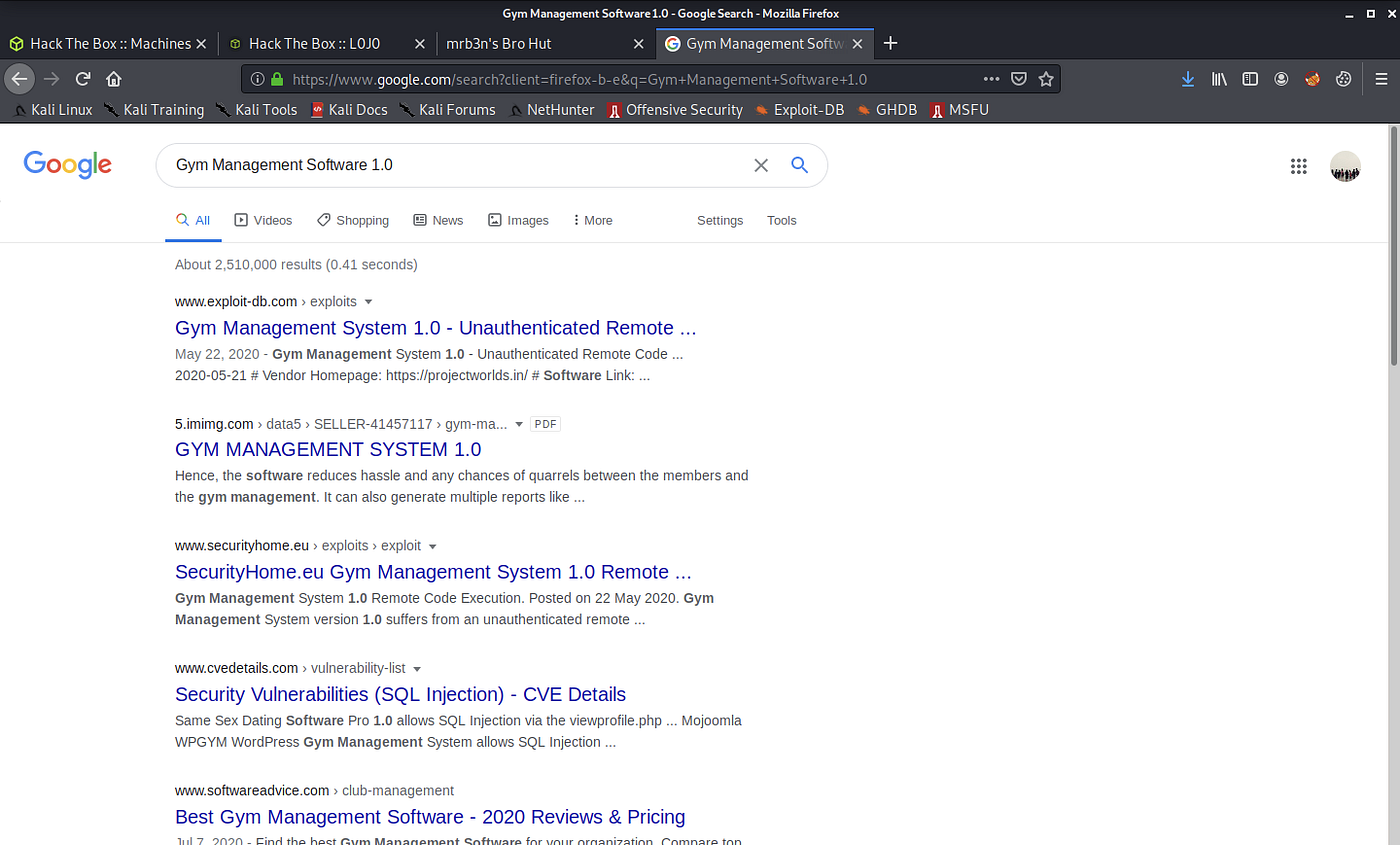1400x845 pixels.
Task: Open MSFU bookmark
Action: pos(959,110)
